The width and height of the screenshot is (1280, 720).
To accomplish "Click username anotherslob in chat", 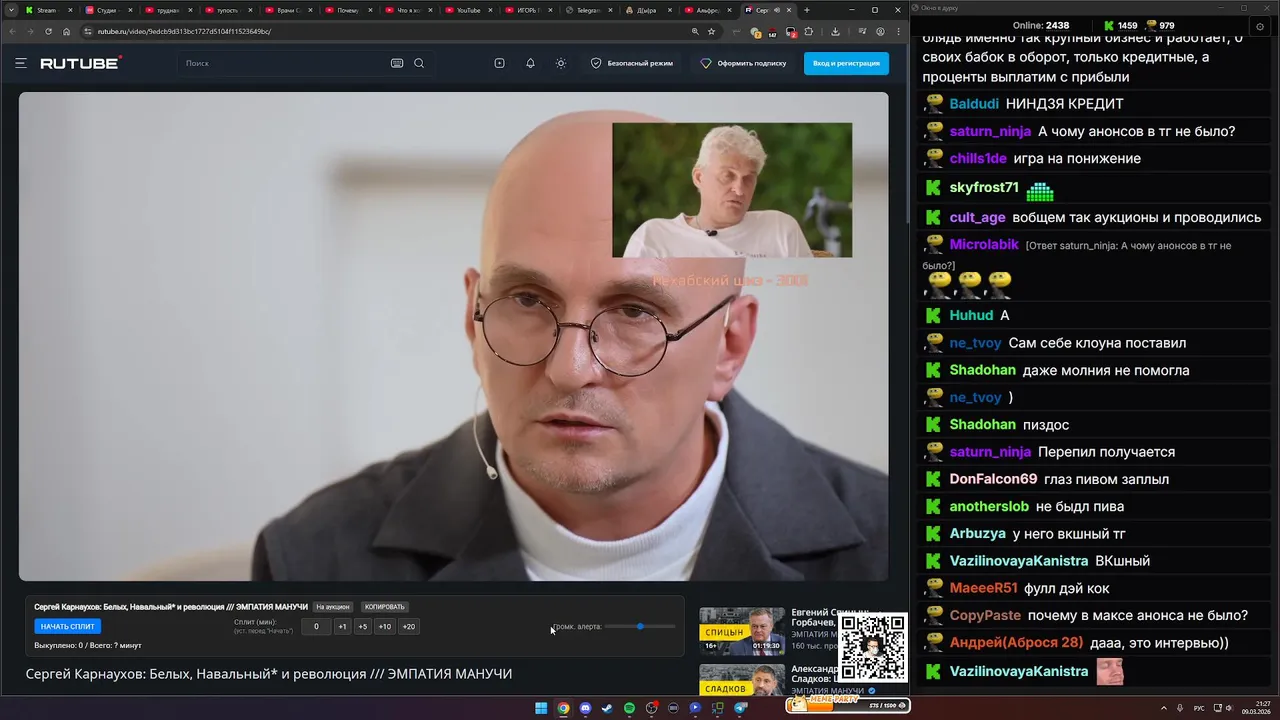I will (x=989, y=507).
